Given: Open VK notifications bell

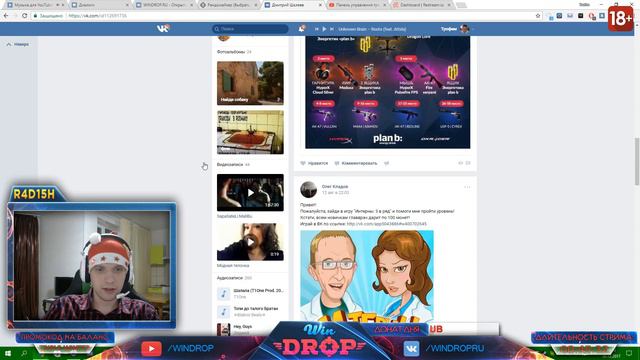Looking at the screenshot, I should click(x=302, y=29).
